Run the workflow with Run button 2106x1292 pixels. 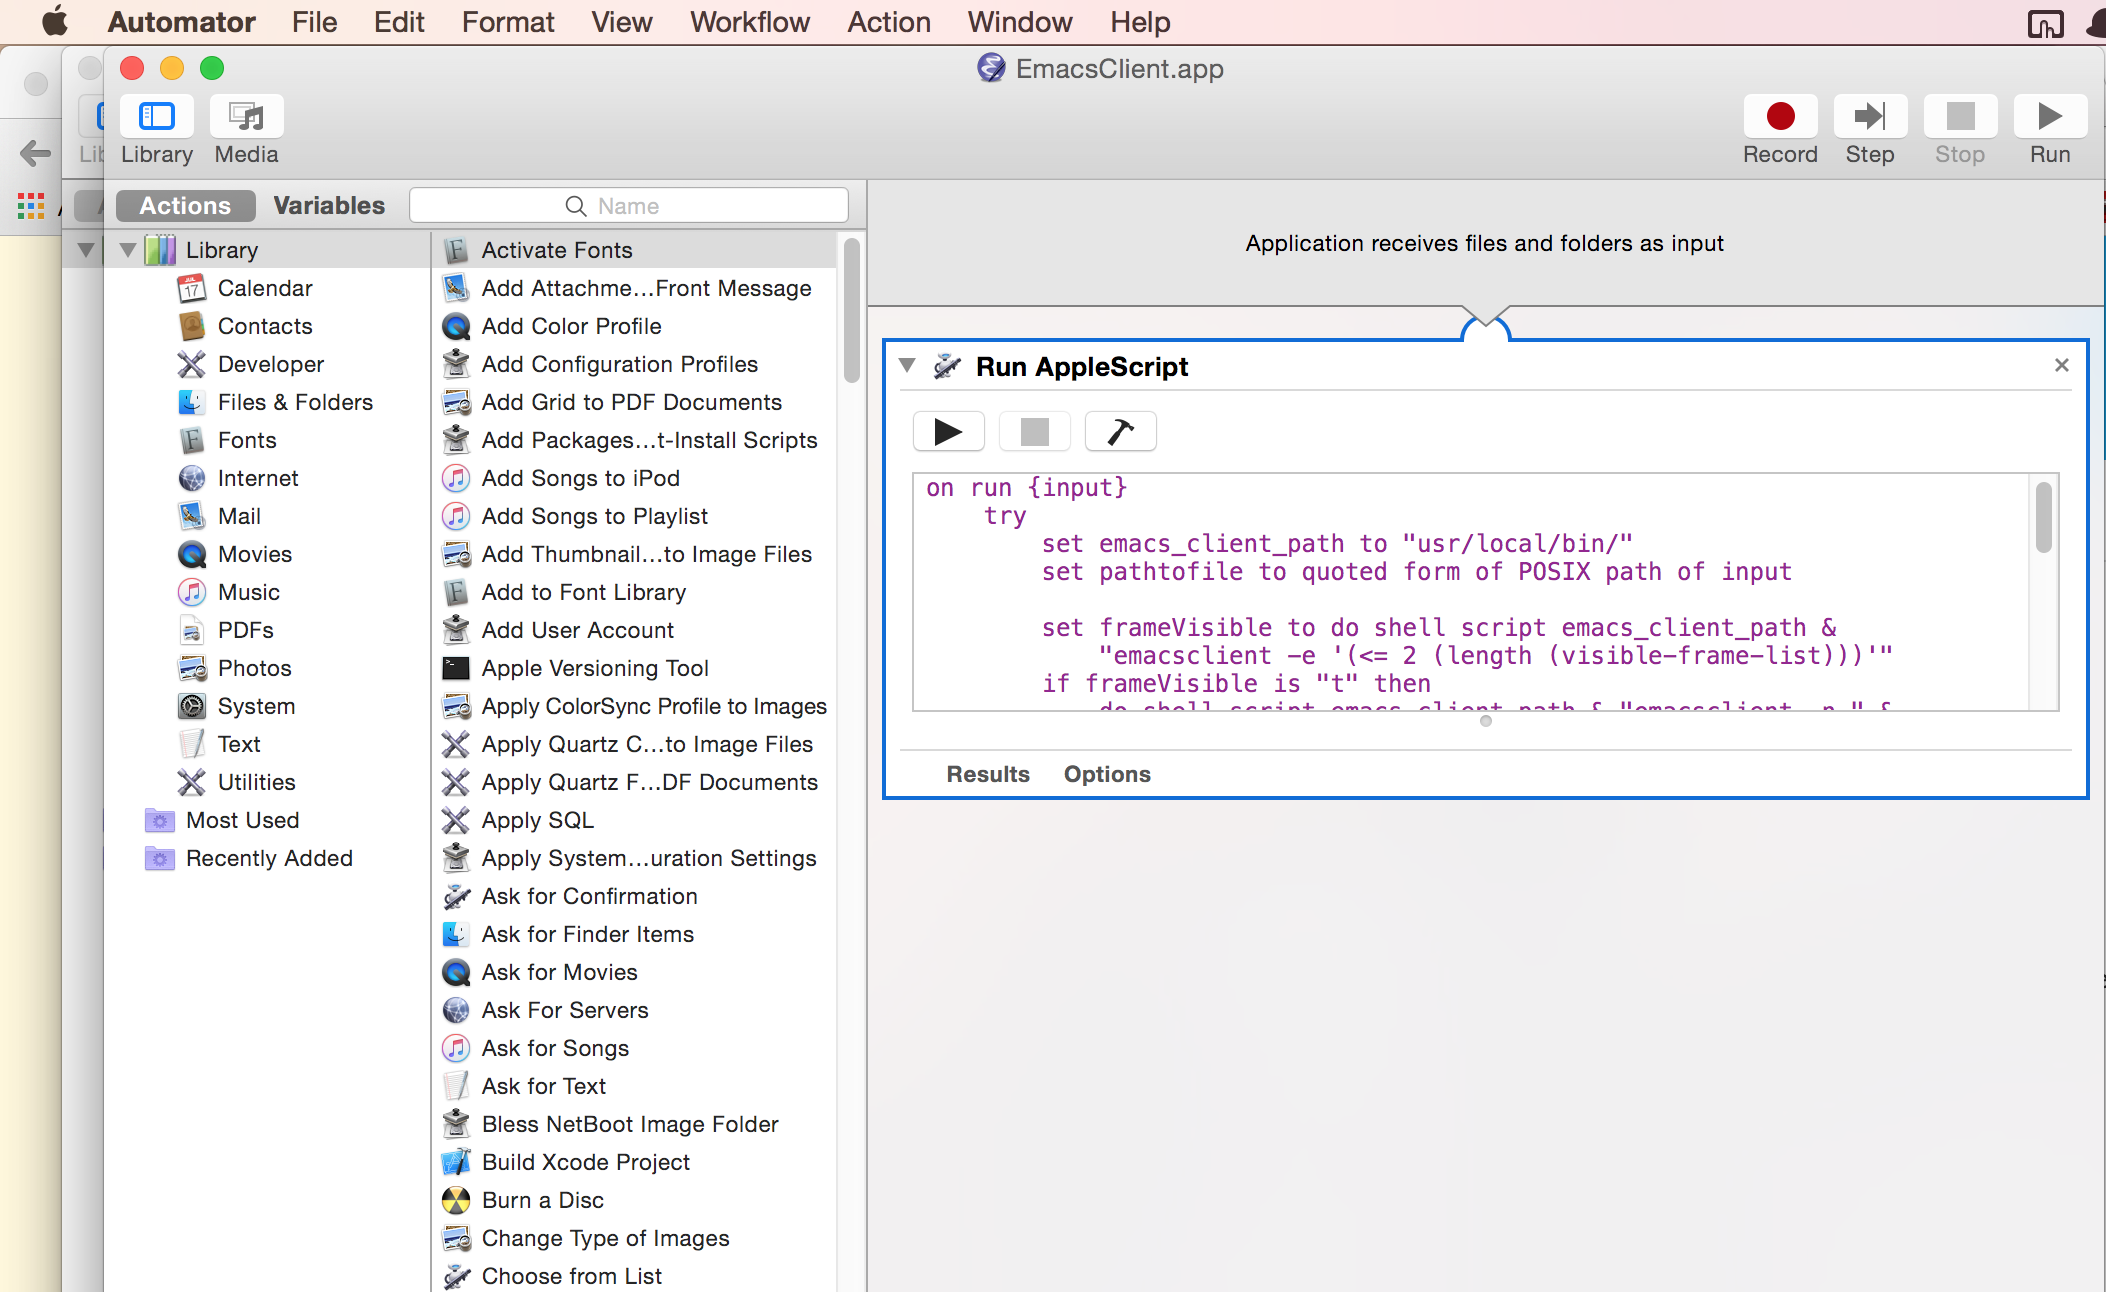click(2049, 118)
